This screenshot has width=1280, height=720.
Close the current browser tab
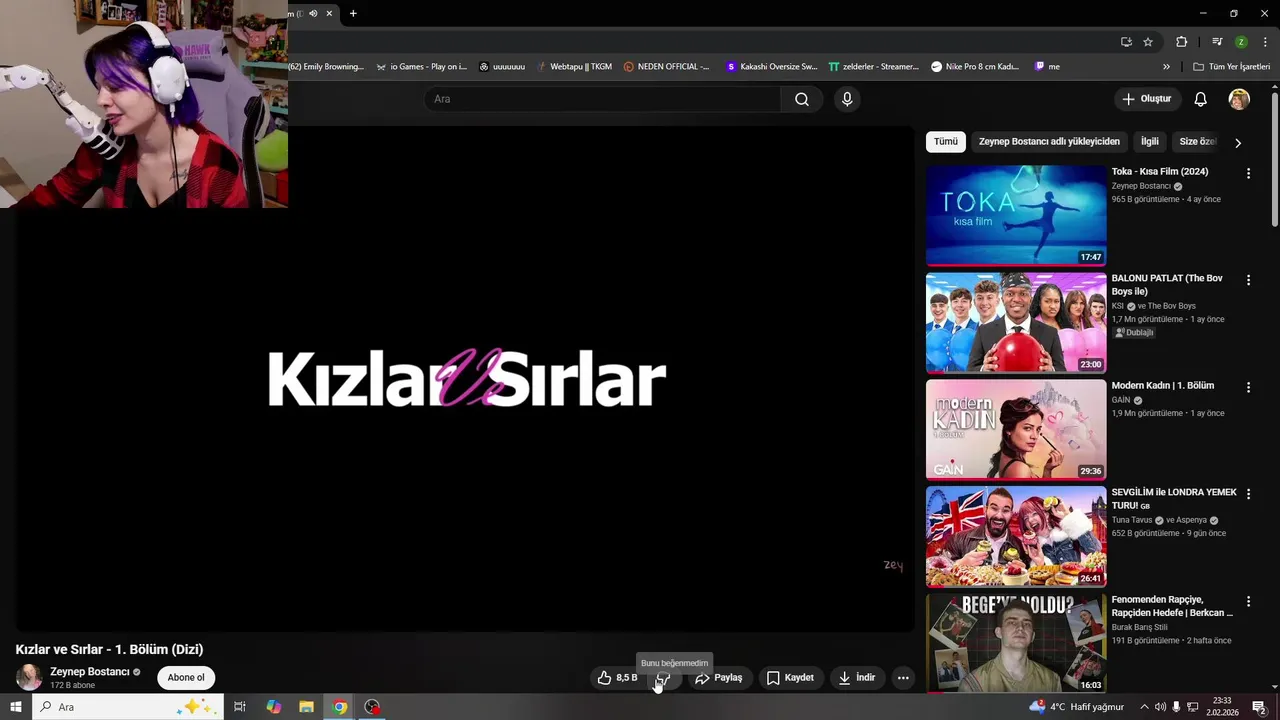pos(329,13)
